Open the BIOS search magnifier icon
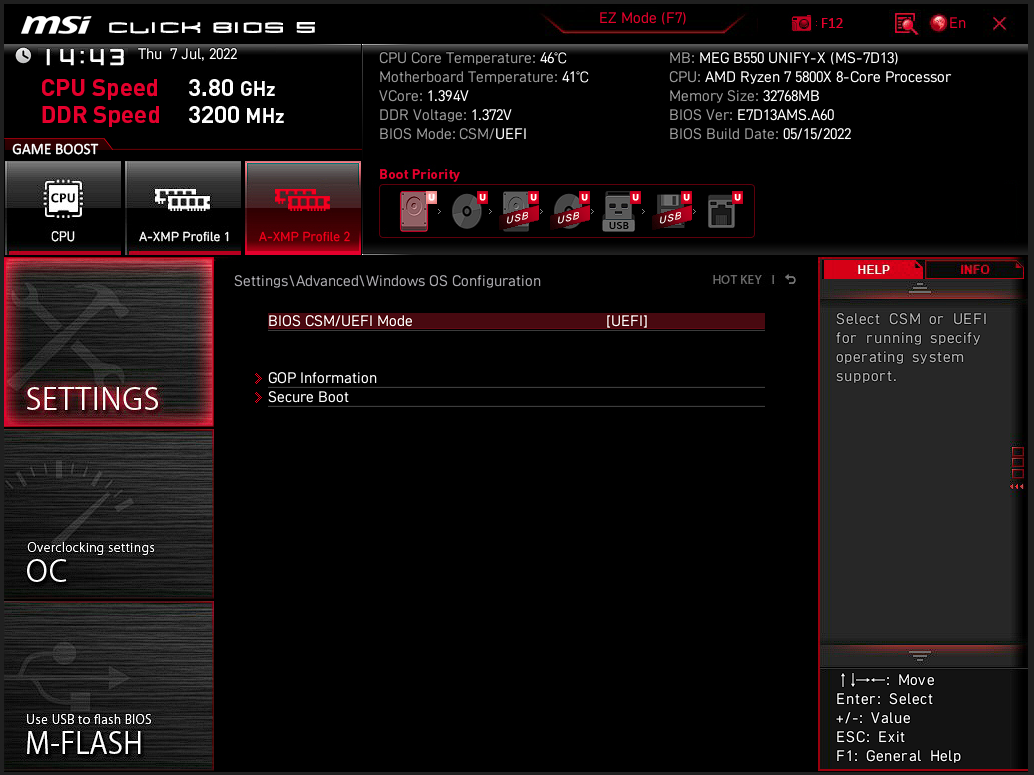 [906, 24]
